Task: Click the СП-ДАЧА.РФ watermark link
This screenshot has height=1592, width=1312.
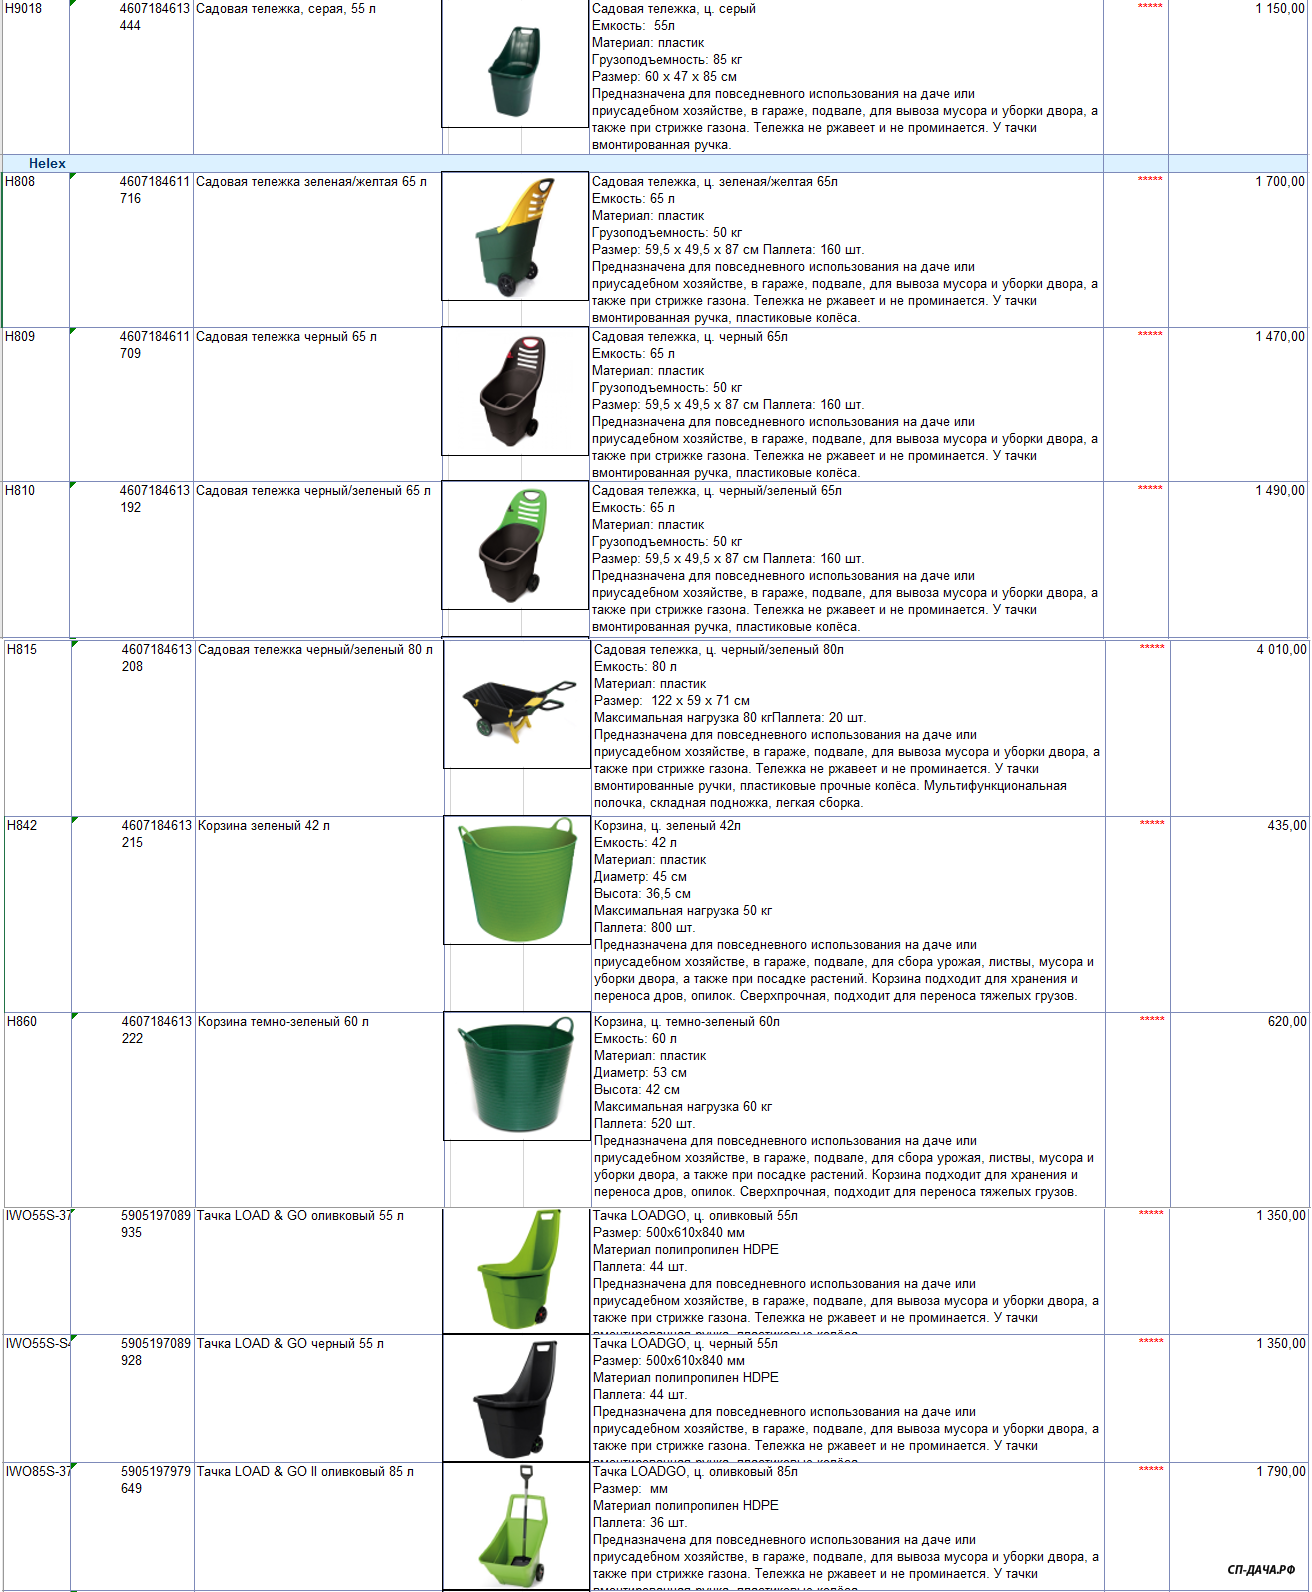Action: click(x=1260, y=1570)
